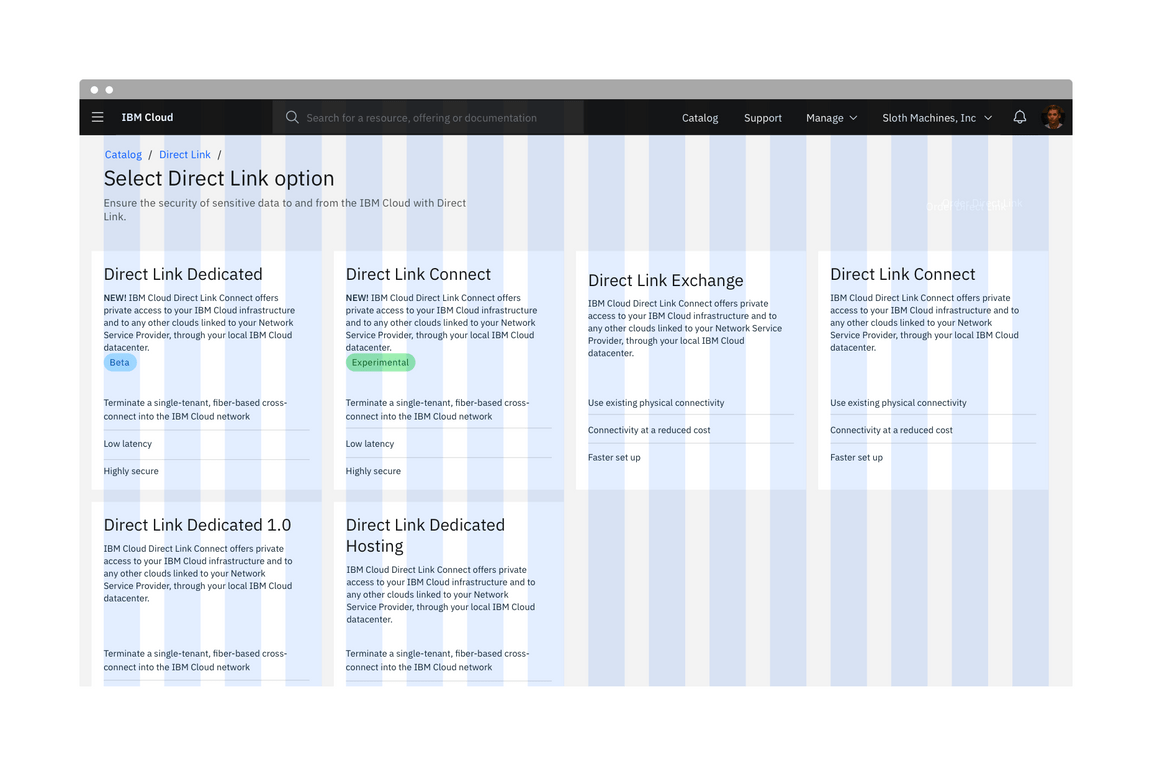The width and height of the screenshot is (1152, 767).
Task: Open Catalog in the header
Action: [699, 118]
